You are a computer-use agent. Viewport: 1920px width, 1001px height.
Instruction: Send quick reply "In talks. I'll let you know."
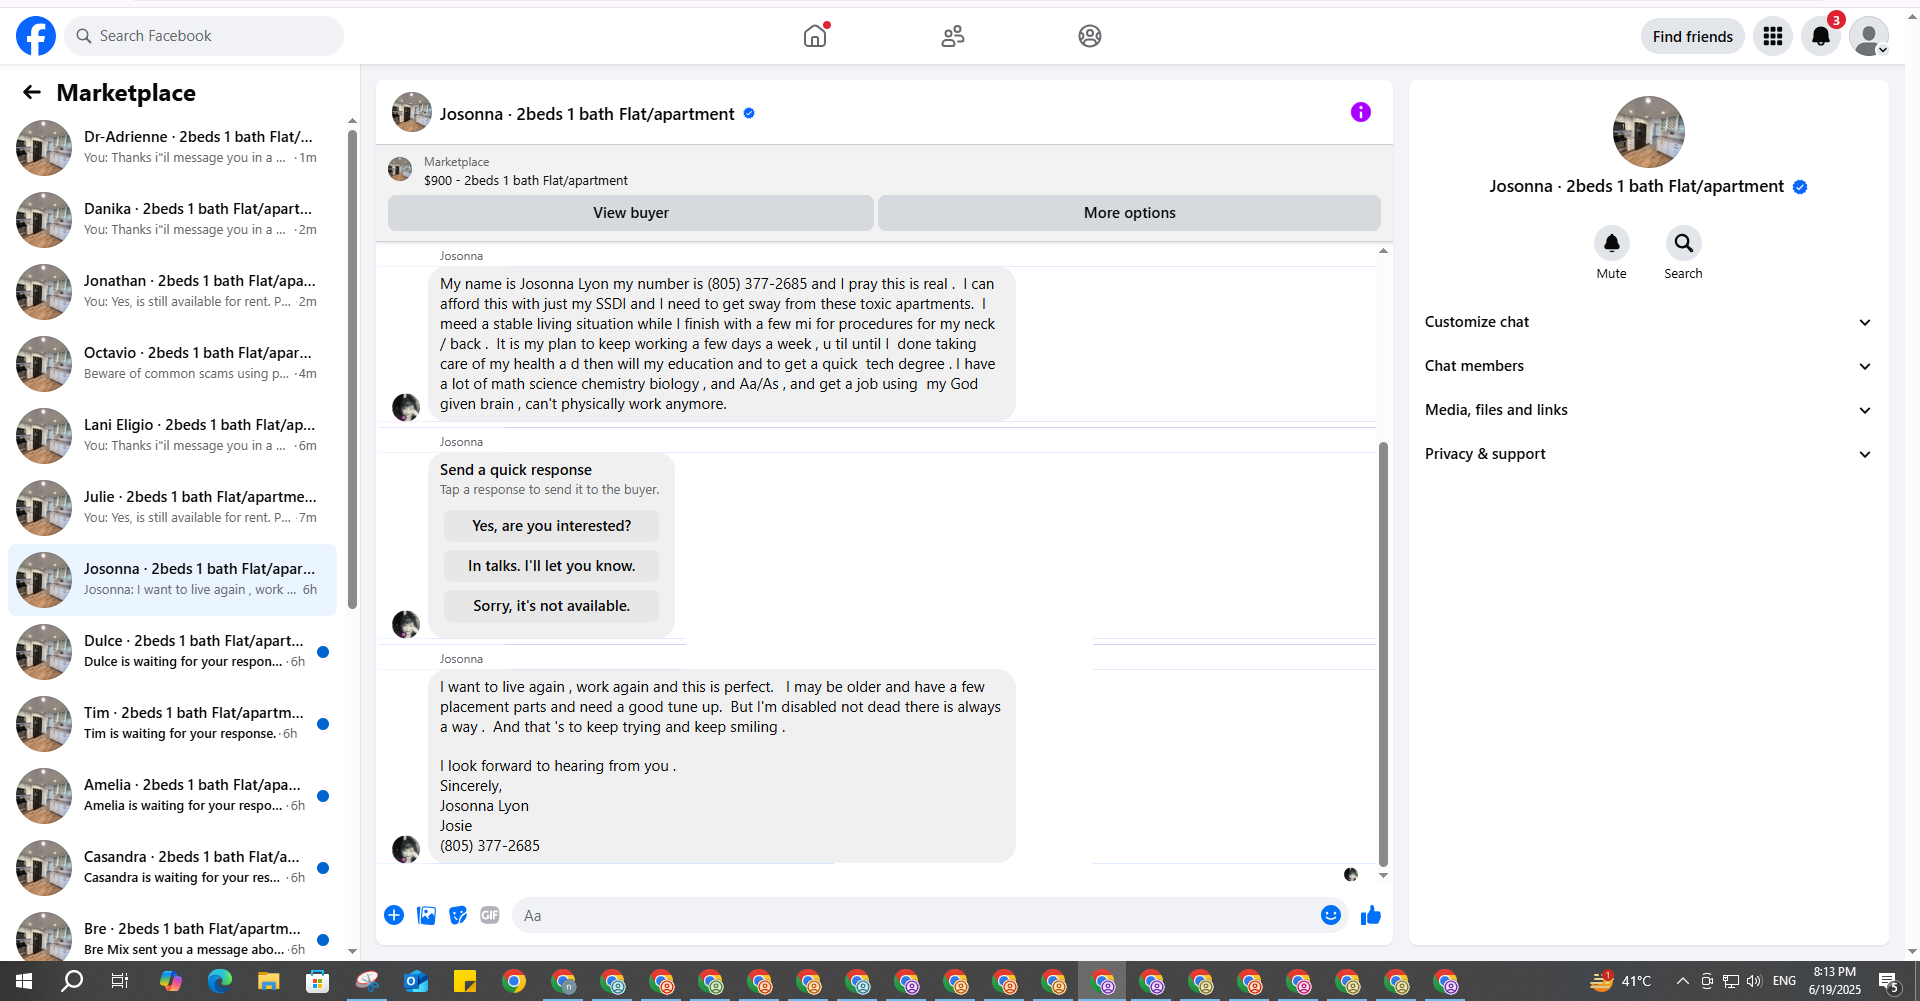(552, 566)
